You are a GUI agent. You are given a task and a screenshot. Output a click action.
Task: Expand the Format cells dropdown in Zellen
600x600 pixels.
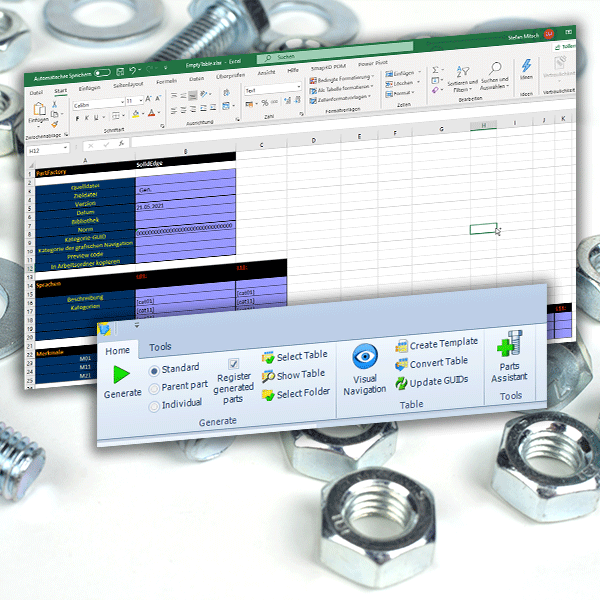[413, 92]
